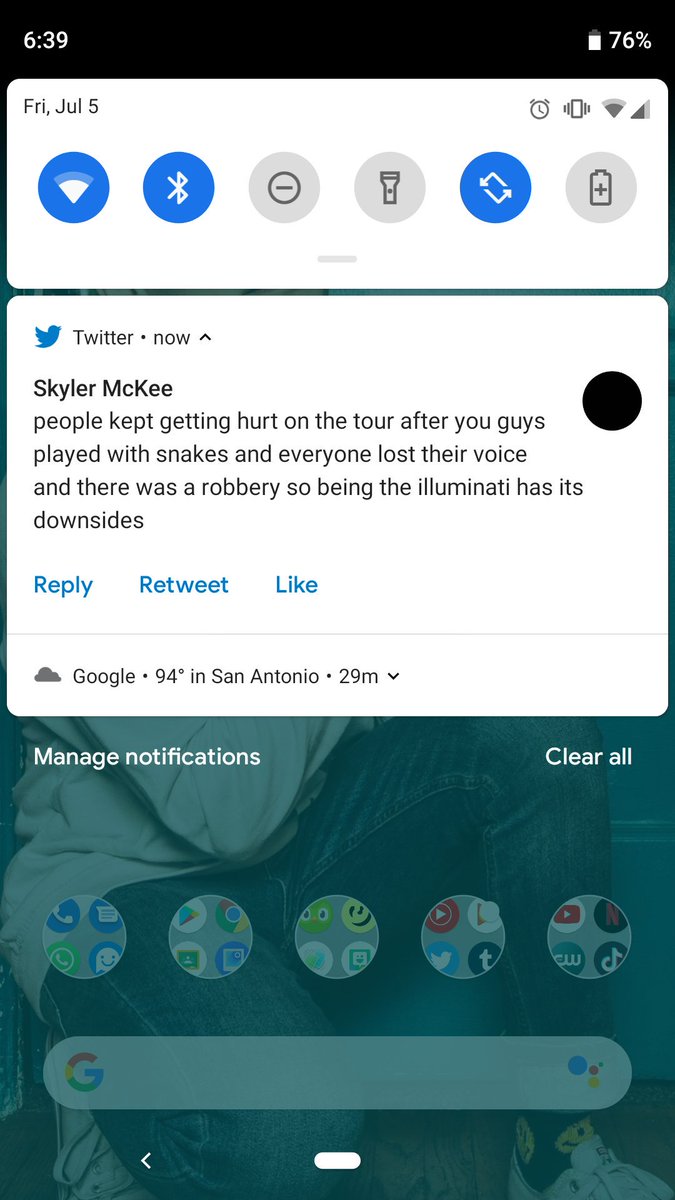Viewport: 675px width, 1200px height.
Task: Launch Google Assistant from search bar dots
Action: tap(584, 1073)
